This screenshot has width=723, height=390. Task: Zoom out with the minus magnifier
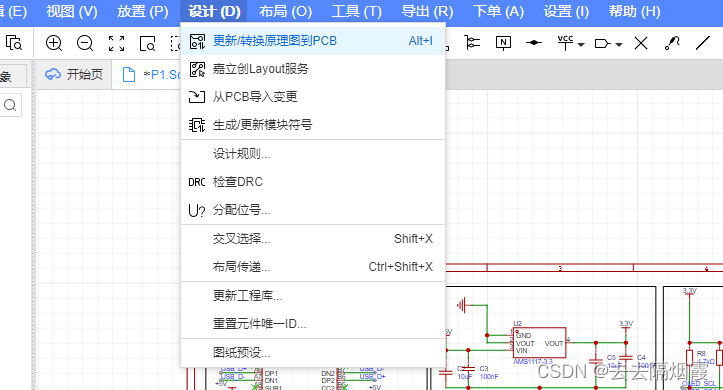pyautogui.click(x=85, y=43)
